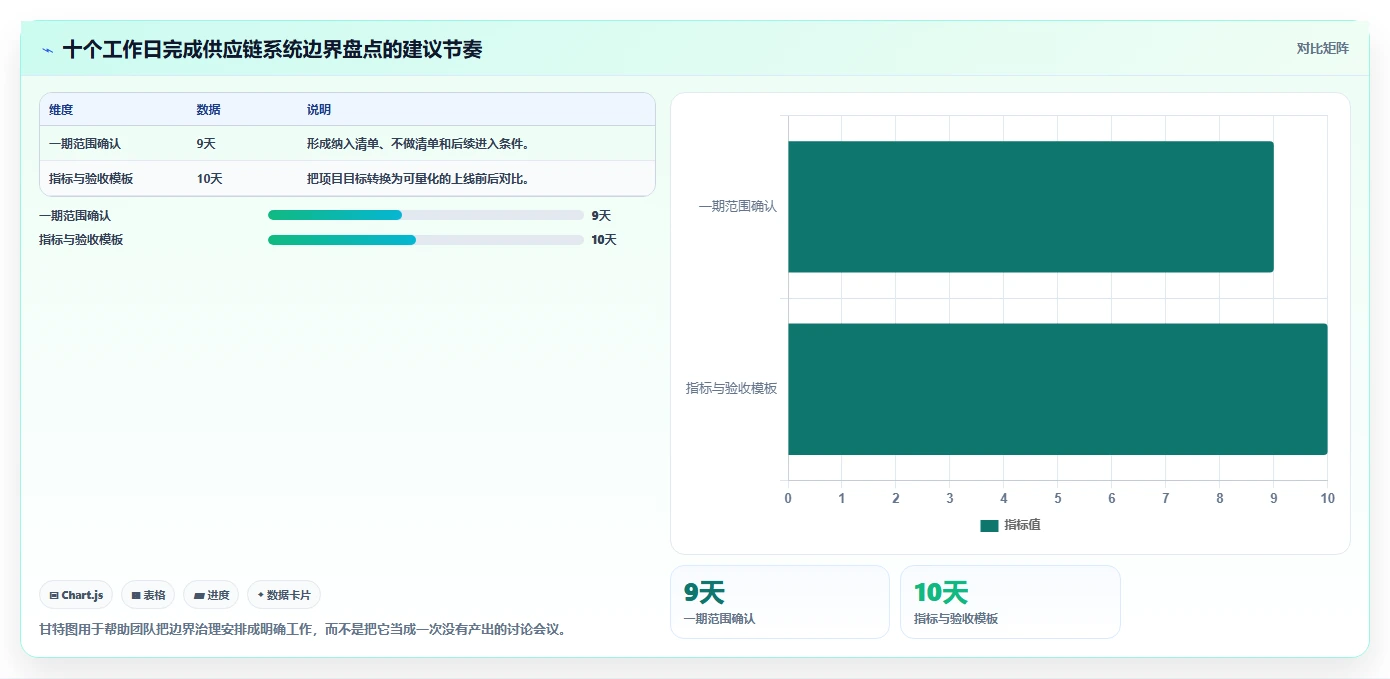Click the x-axis tick label 5
The width and height of the screenshot is (1390, 679).
[x=1058, y=498]
